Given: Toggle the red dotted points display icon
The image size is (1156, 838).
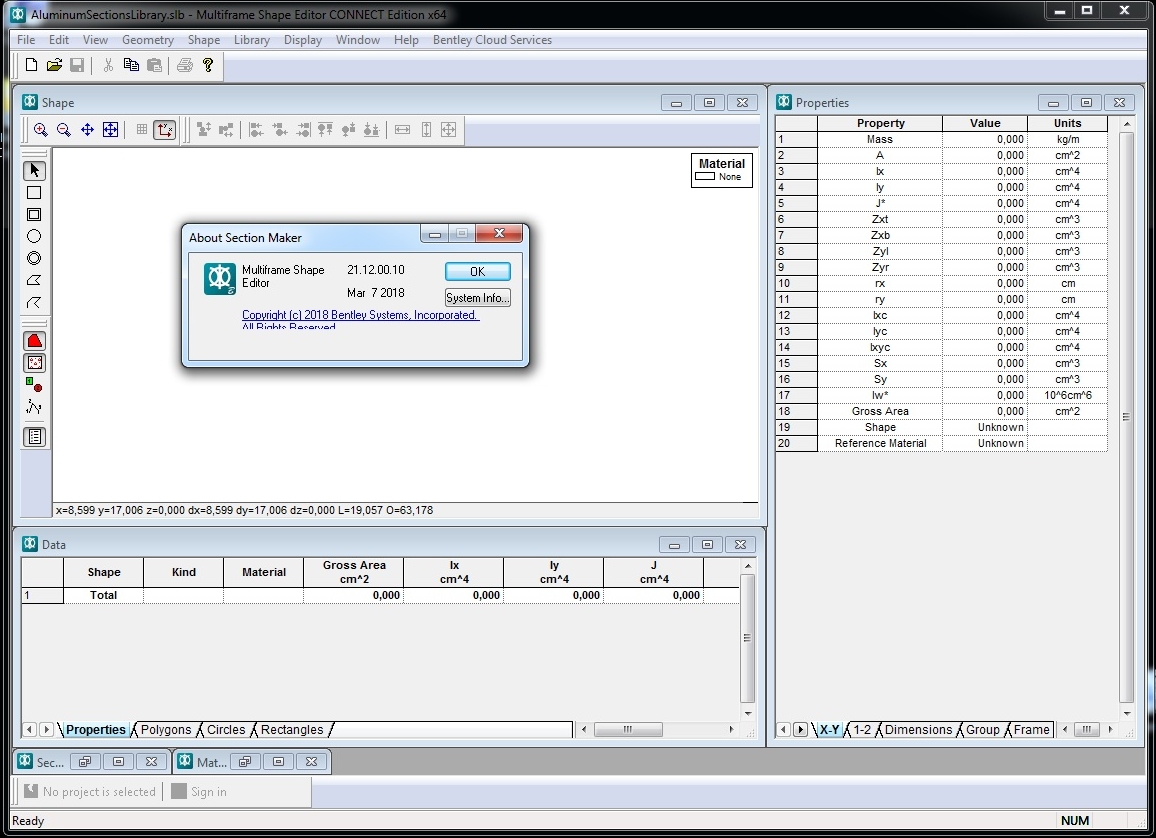Looking at the screenshot, I should tap(34, 363).
